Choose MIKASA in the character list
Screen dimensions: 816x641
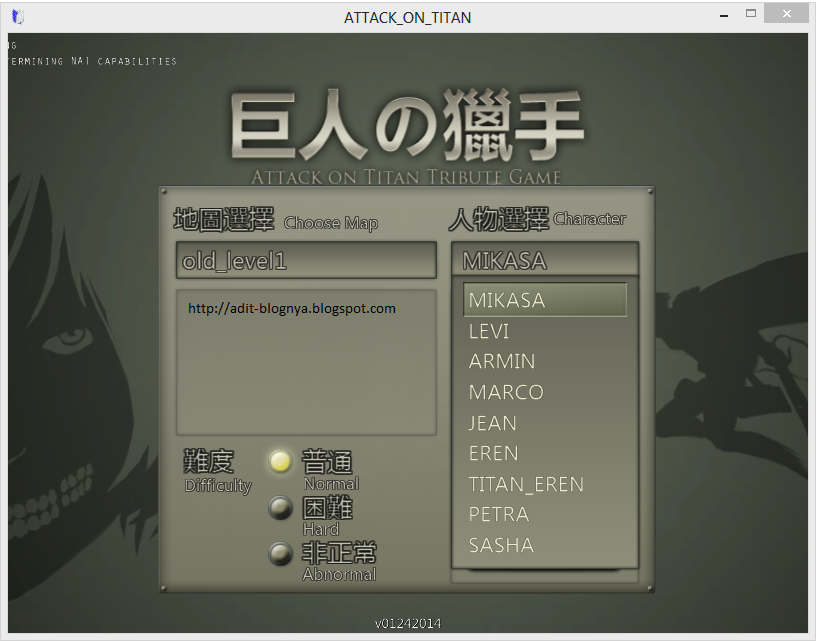pos(545,300)
